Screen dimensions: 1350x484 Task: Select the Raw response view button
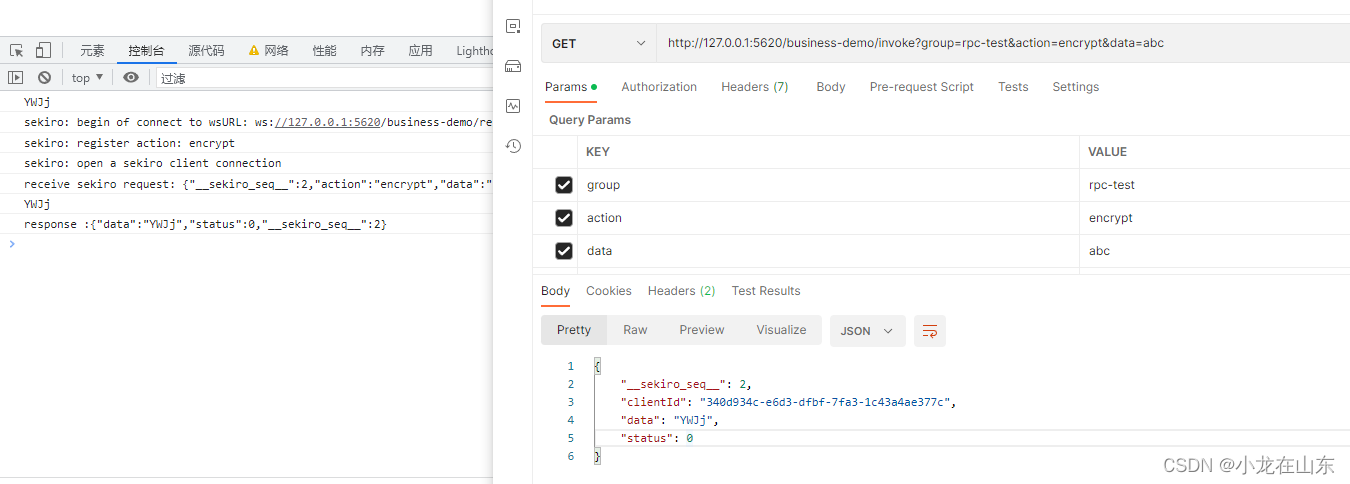coord(635,330)
